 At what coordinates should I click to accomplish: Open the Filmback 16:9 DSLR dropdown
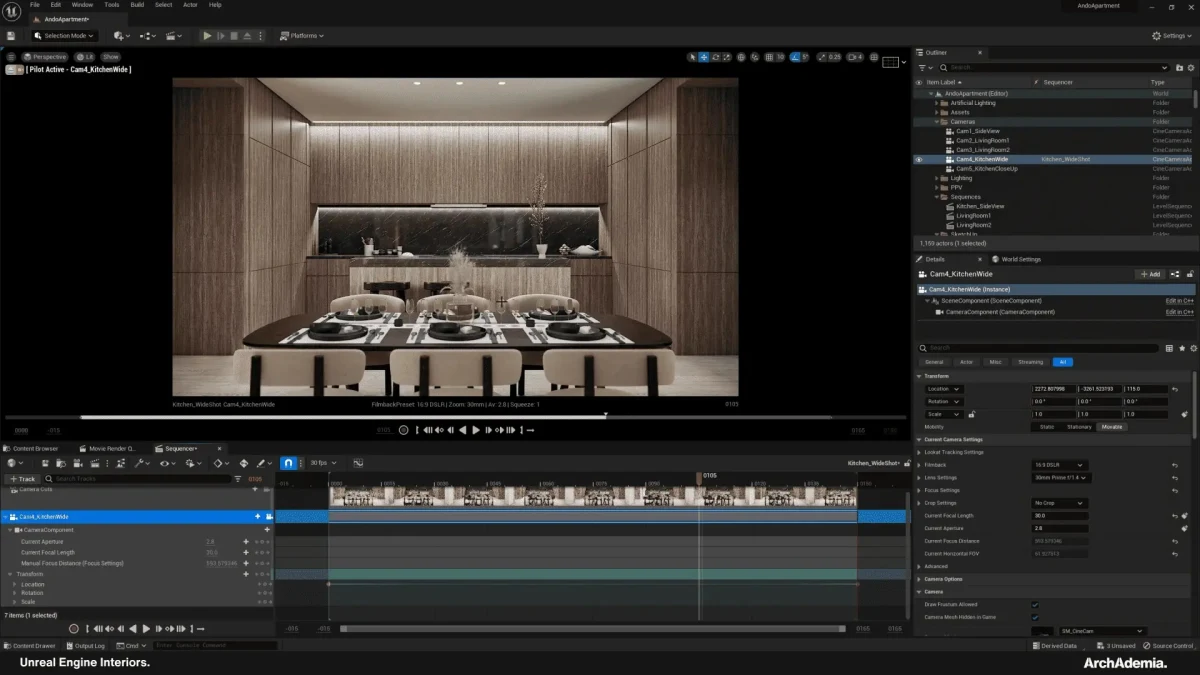tap(1061, 465)
